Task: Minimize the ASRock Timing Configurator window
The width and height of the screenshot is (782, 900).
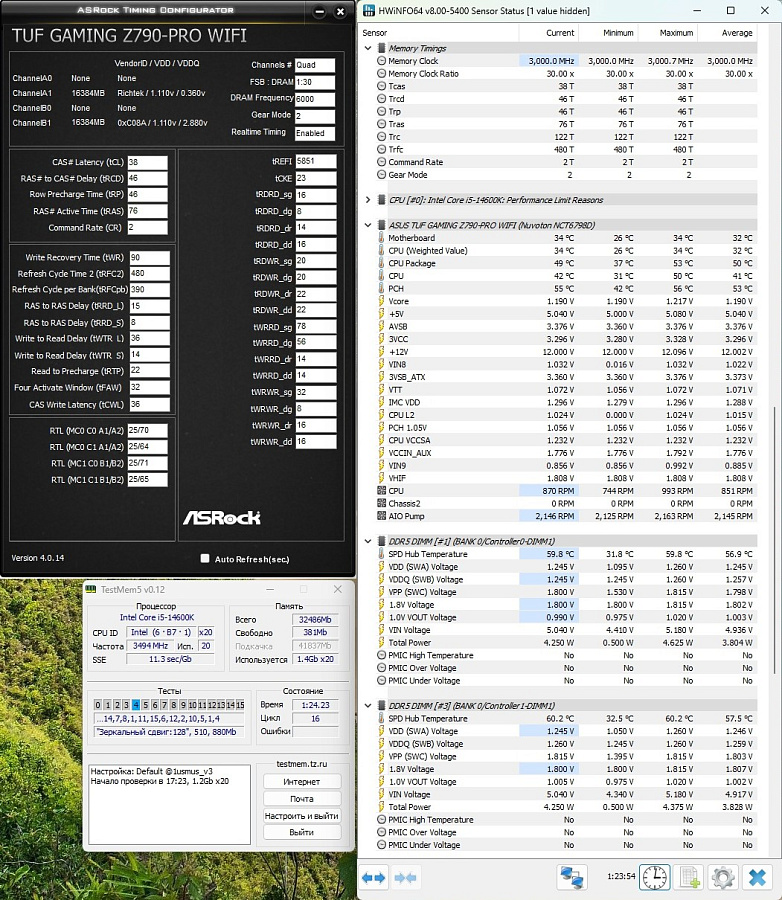Action: click(x=320, y=11)
